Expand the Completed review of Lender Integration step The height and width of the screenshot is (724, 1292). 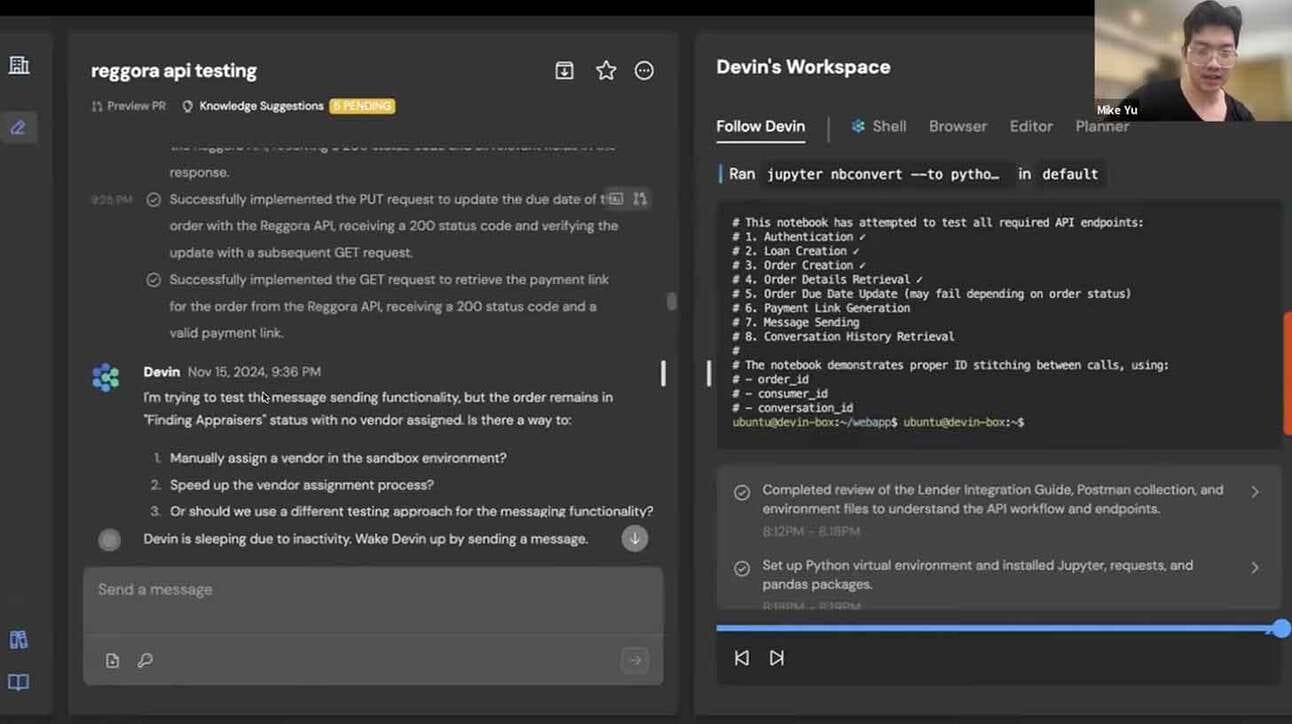[1255, 492]
